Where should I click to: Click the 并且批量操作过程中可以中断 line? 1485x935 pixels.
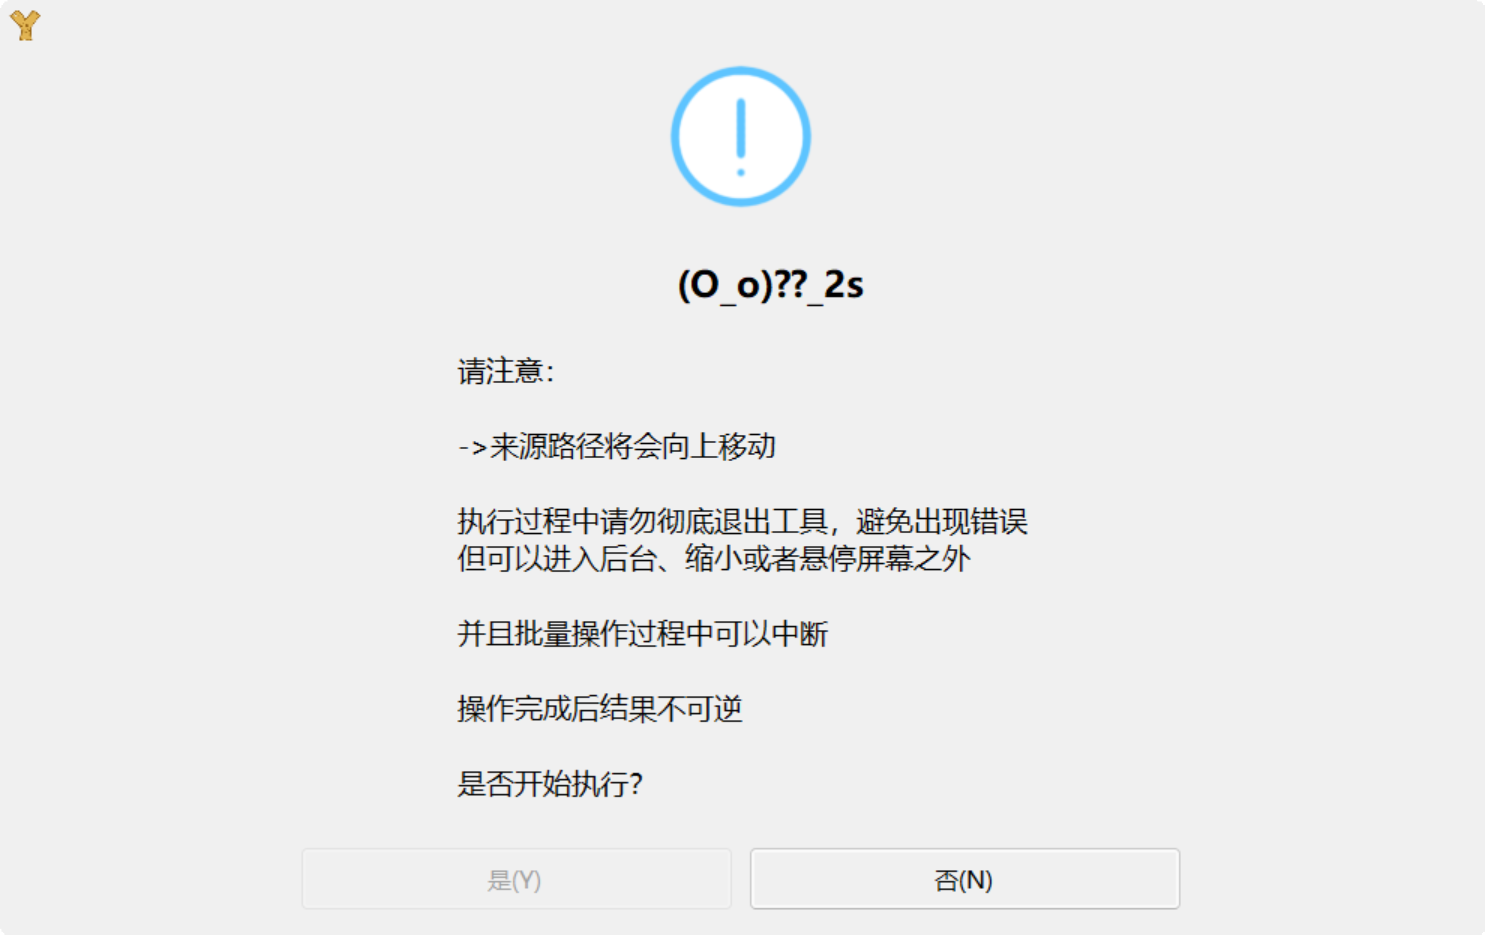[642, 633]
